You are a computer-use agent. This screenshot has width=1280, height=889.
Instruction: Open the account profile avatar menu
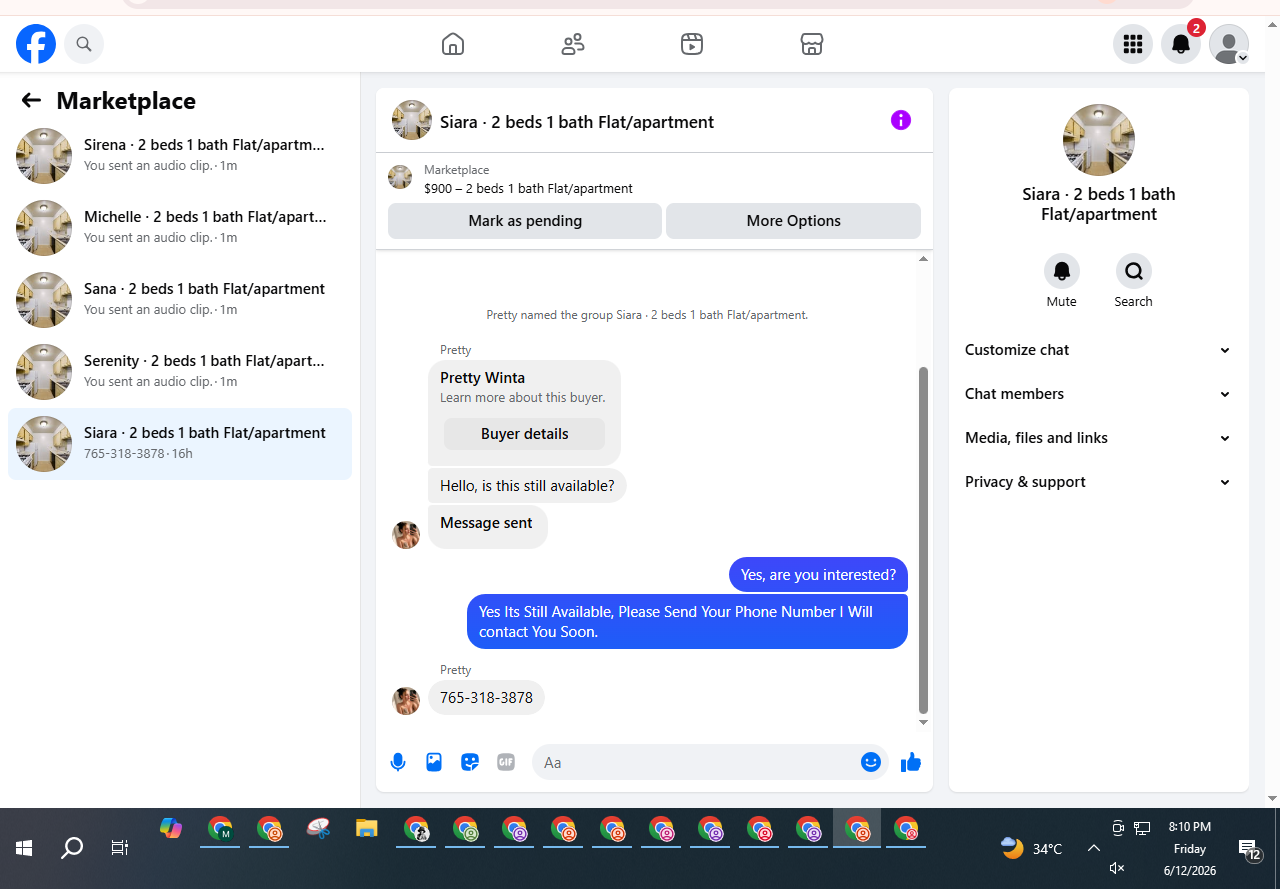(x=1229, y=44)
